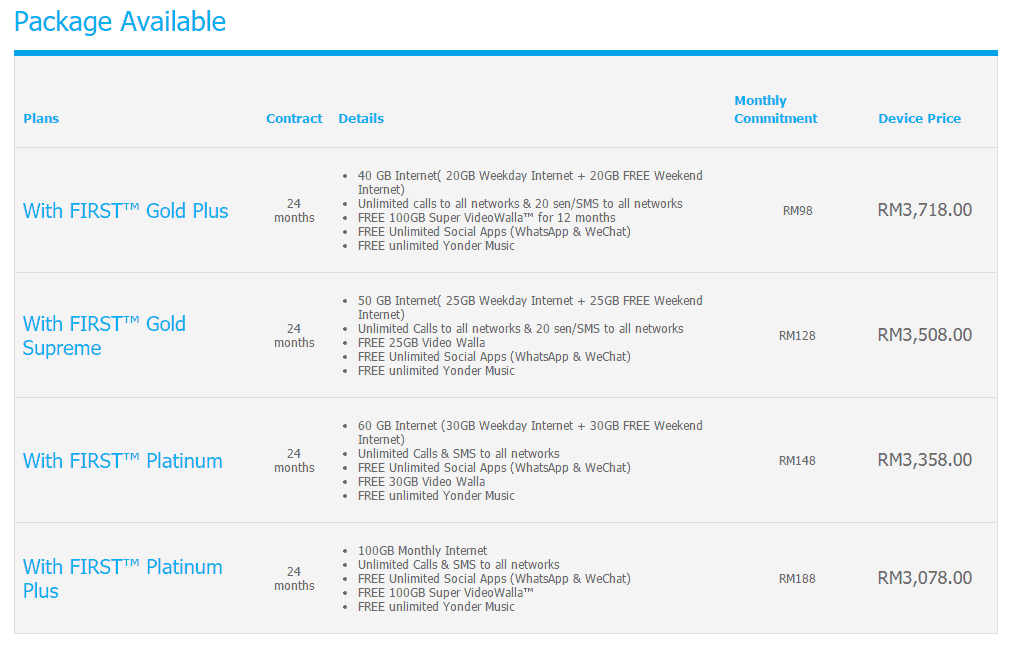Screen dimensions: 1011x648
Task: Click the Contract column header
Action: (x=294, y=119)
